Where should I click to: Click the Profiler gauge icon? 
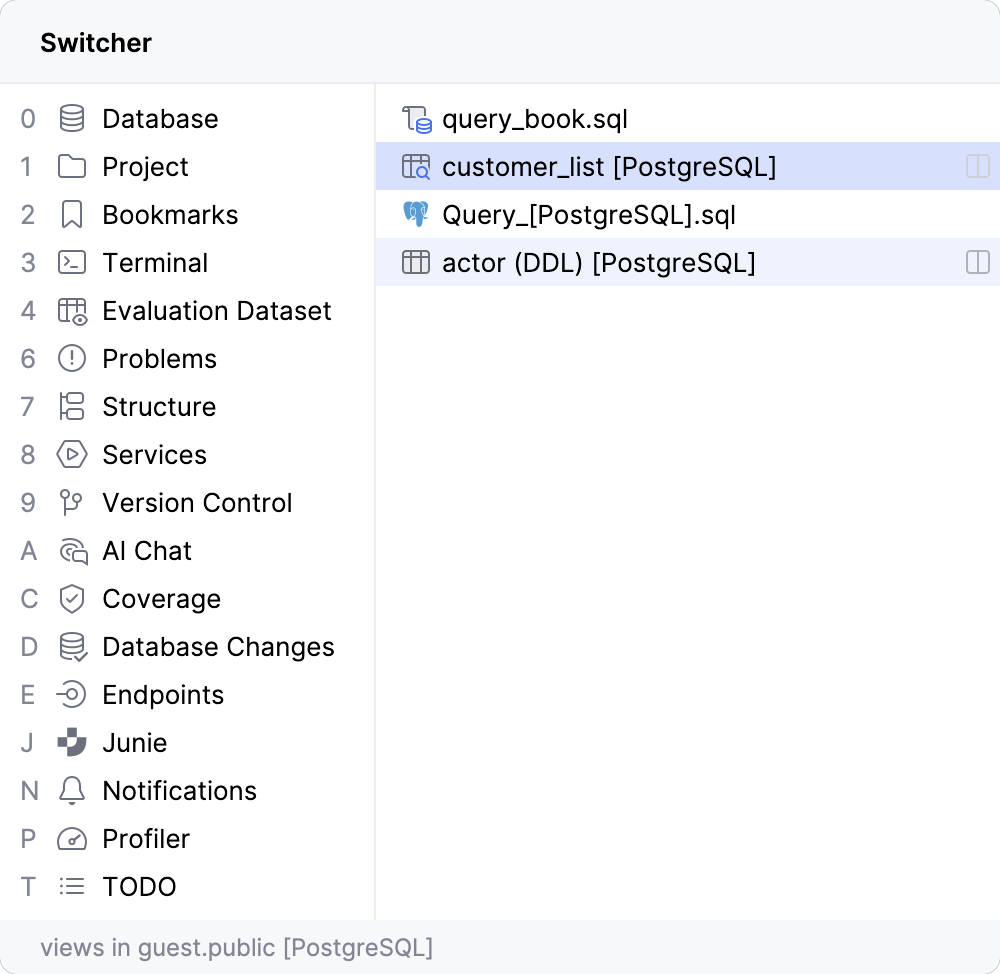72,839
